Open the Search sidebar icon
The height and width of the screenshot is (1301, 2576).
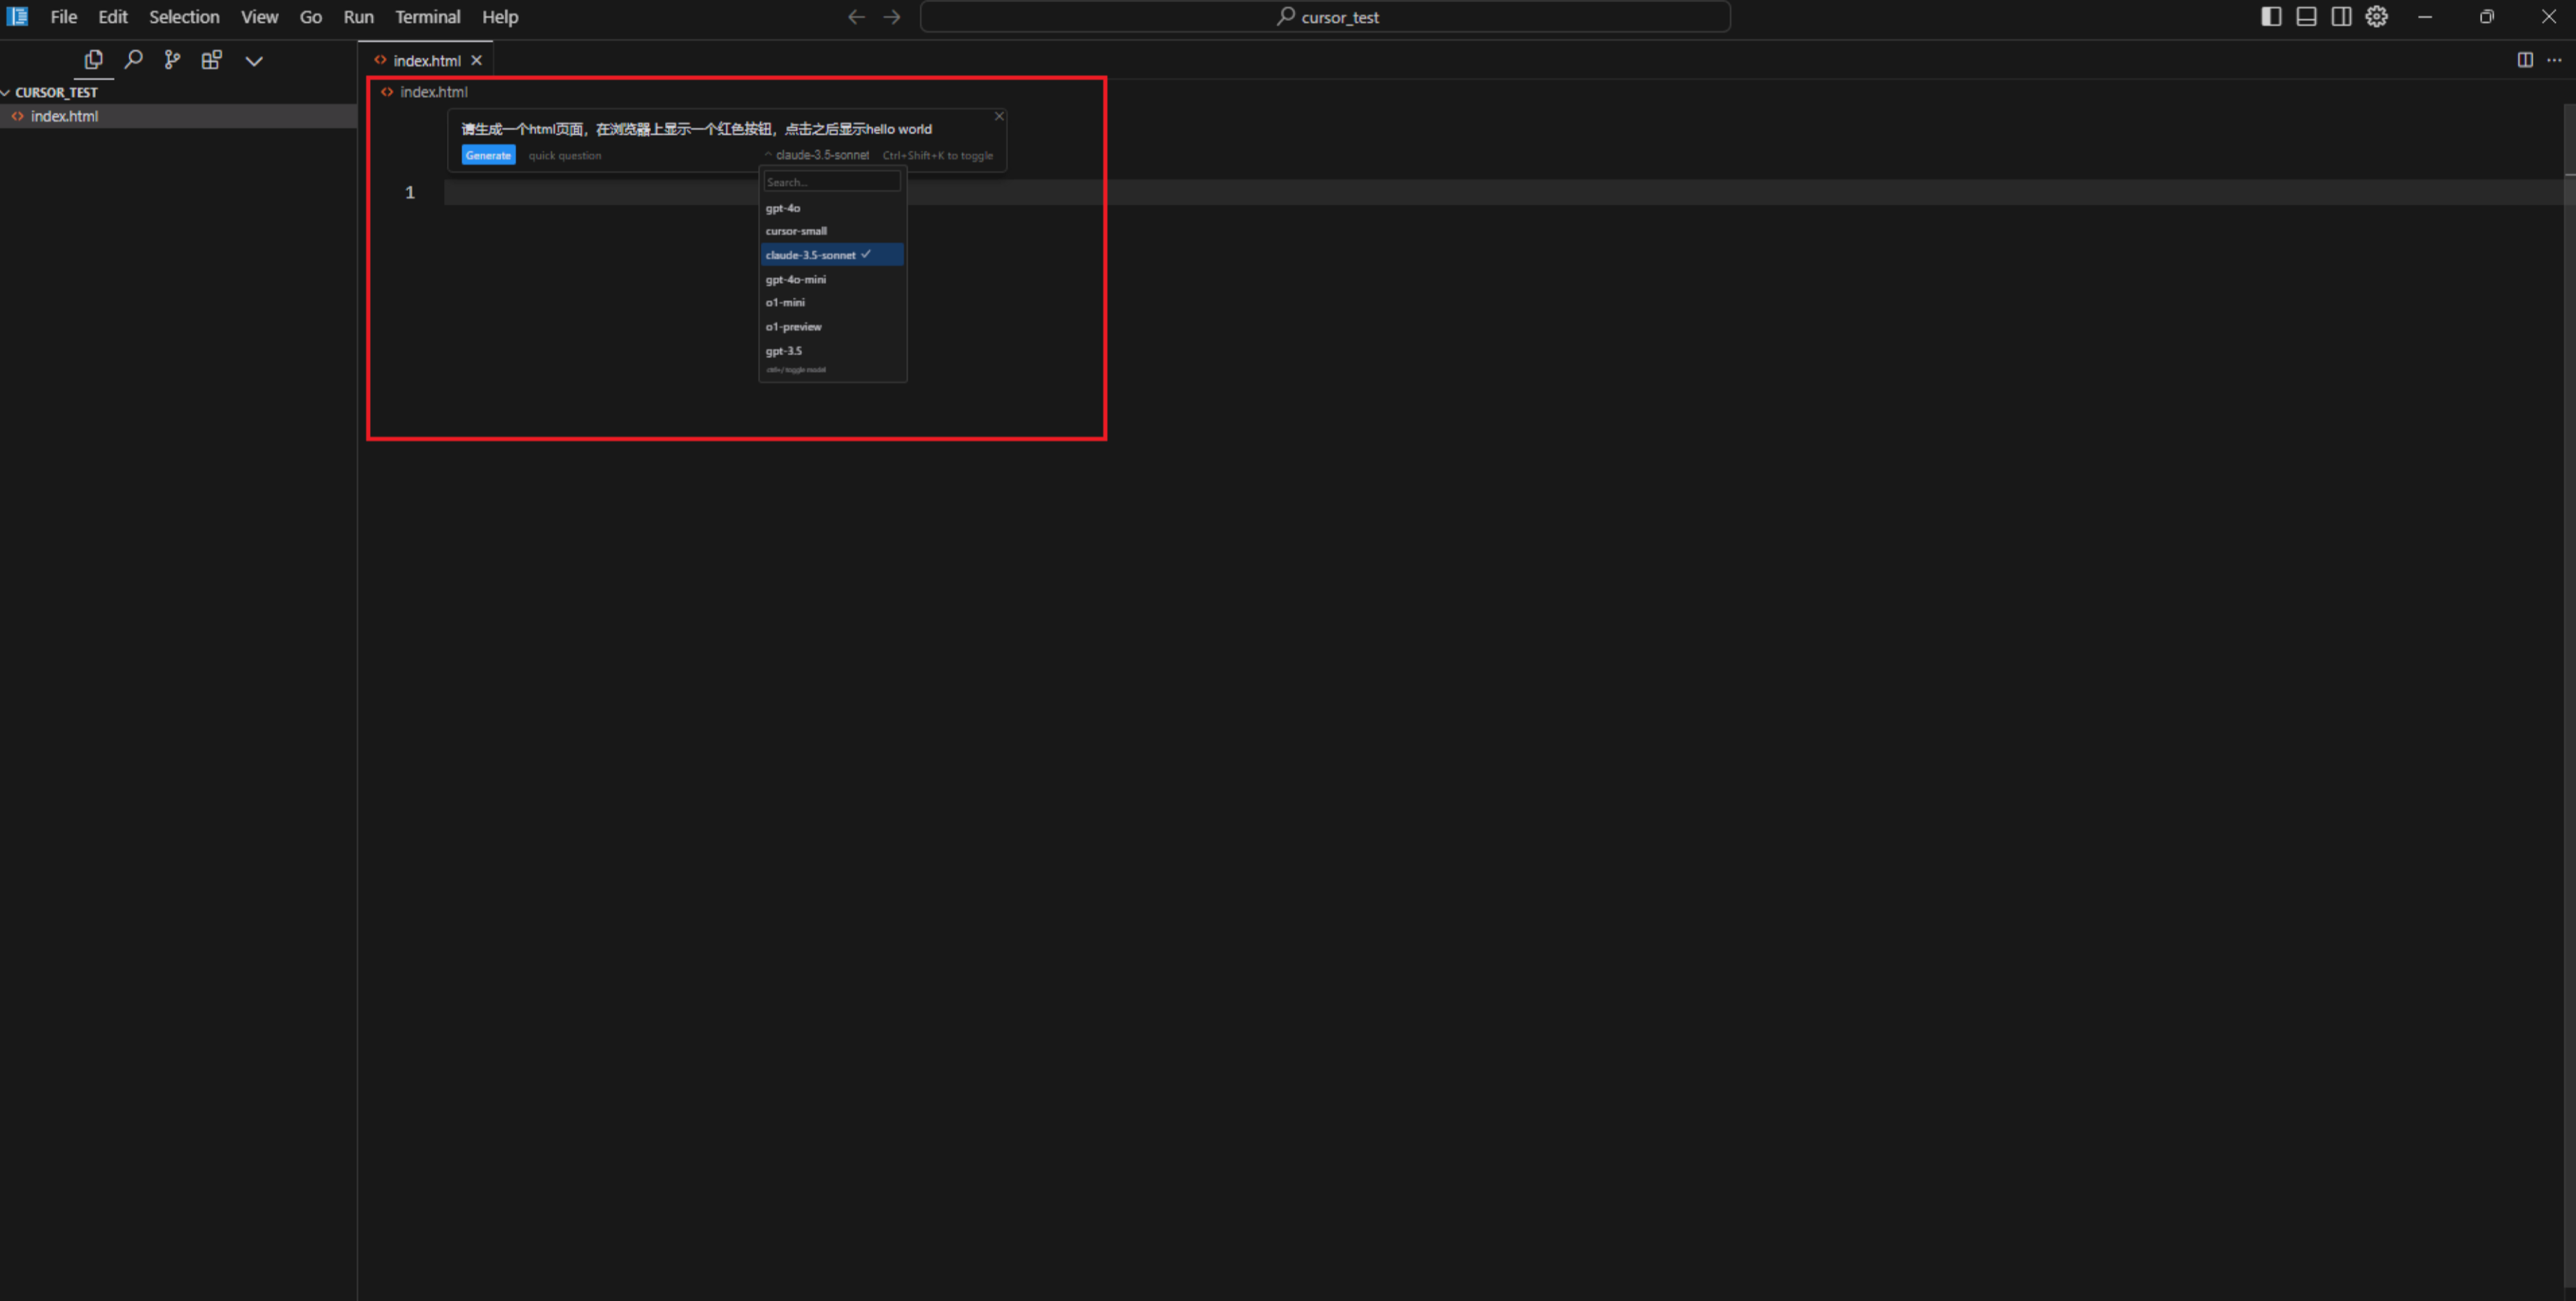(133, 60)
